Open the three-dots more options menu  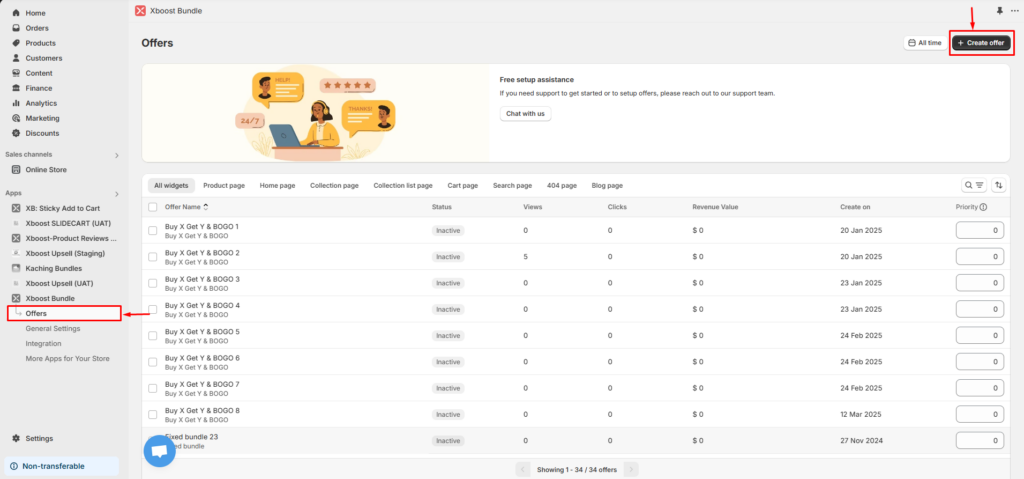[x=1014, y=11]
